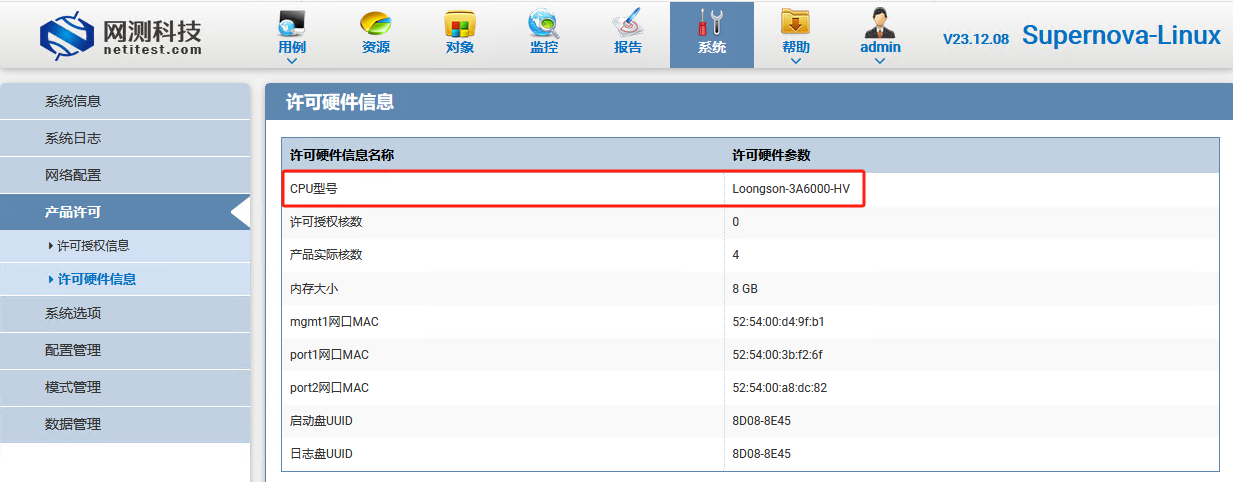This screenshot has height=482, width=1233.
Task: Open the 报告 reports icon
Action: coord(628,22)
